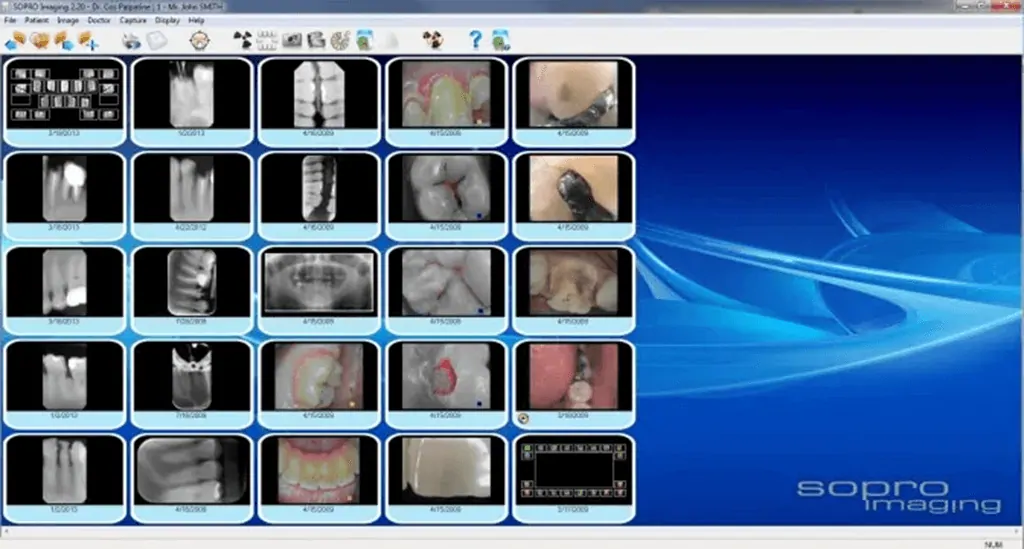Click the black radiation X-ray capture icon
The image size is (1024, 549).
[243, 41]
